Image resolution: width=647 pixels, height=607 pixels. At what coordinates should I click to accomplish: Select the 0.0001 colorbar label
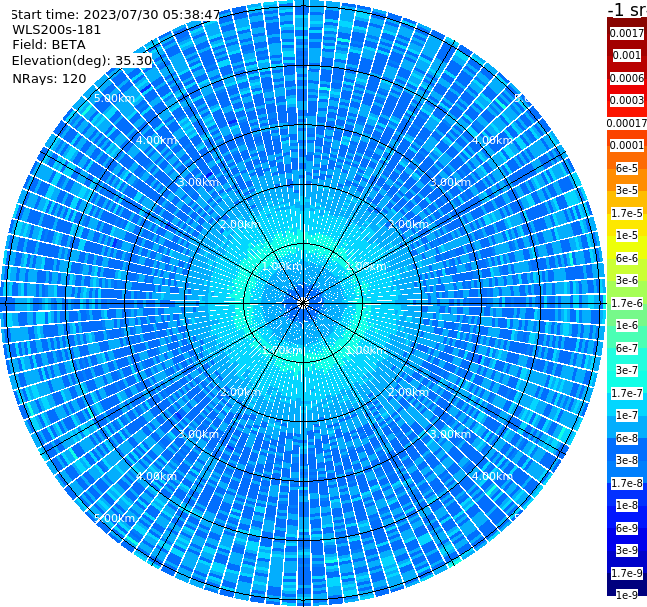pos(627,145)
